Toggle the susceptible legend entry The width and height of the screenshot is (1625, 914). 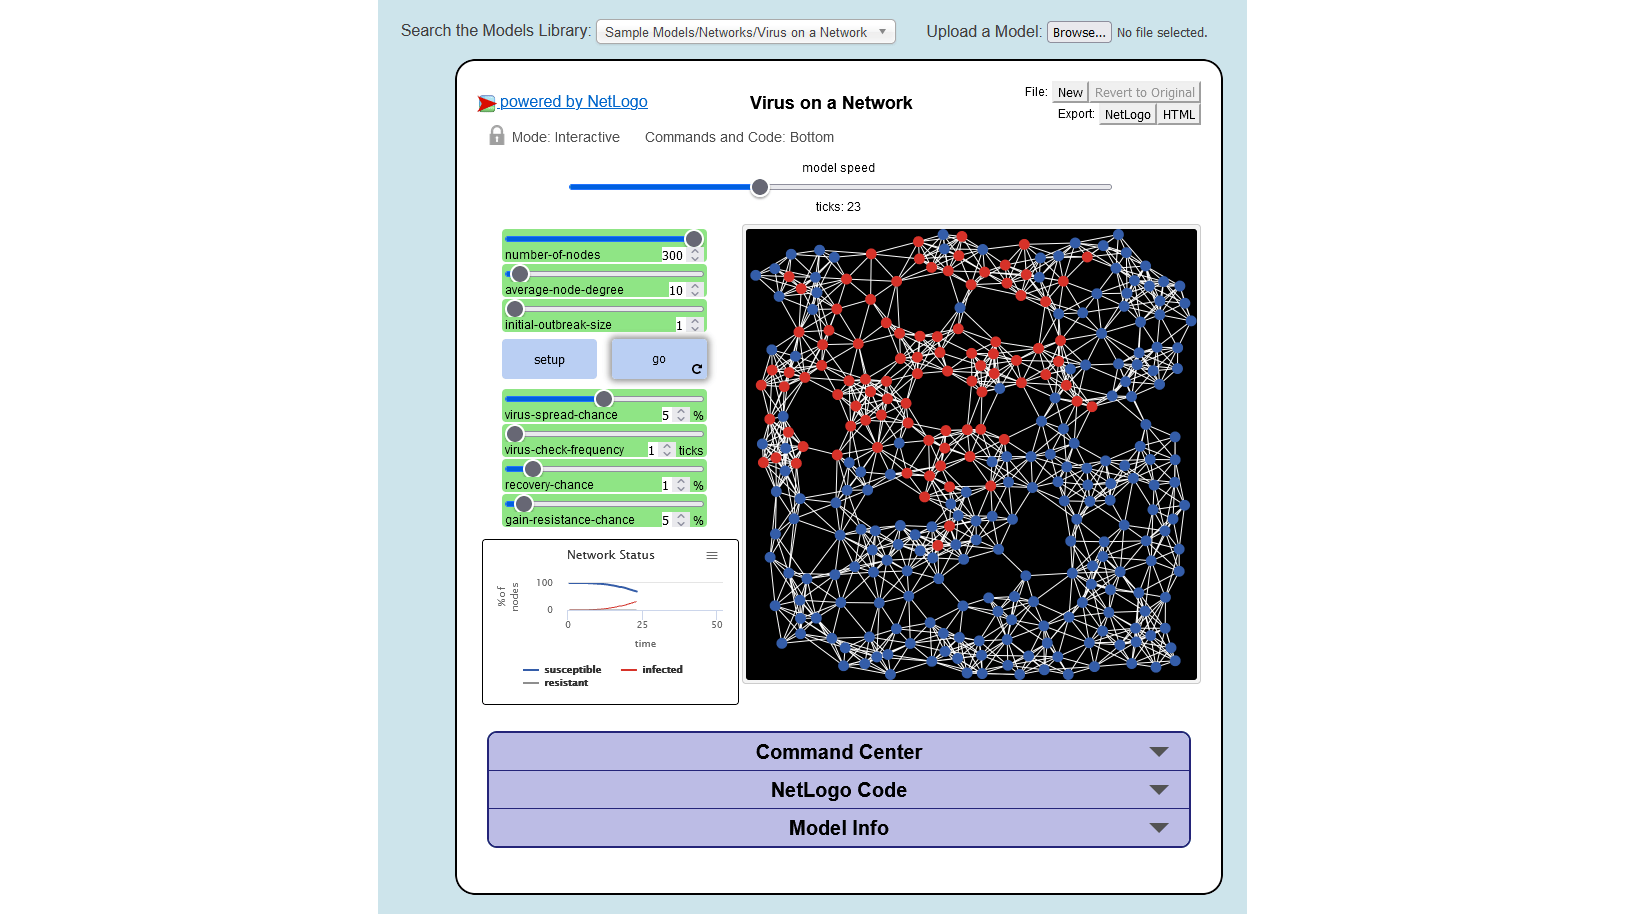(562, 670)
